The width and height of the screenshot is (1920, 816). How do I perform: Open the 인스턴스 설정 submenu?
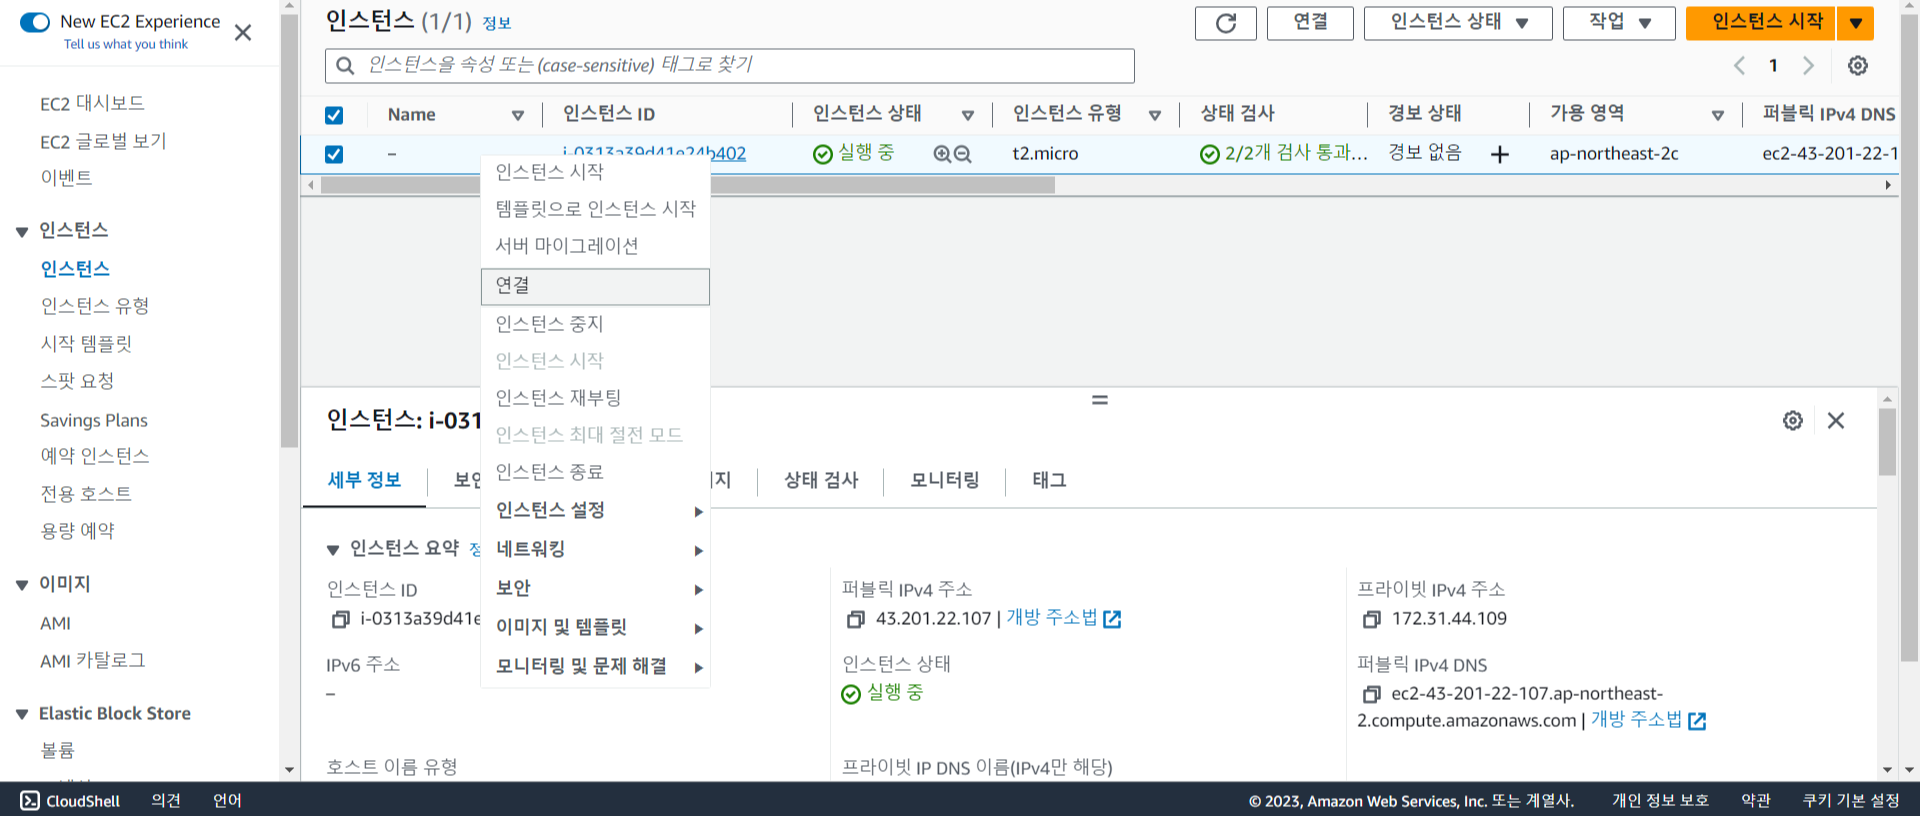coord(595,511)
